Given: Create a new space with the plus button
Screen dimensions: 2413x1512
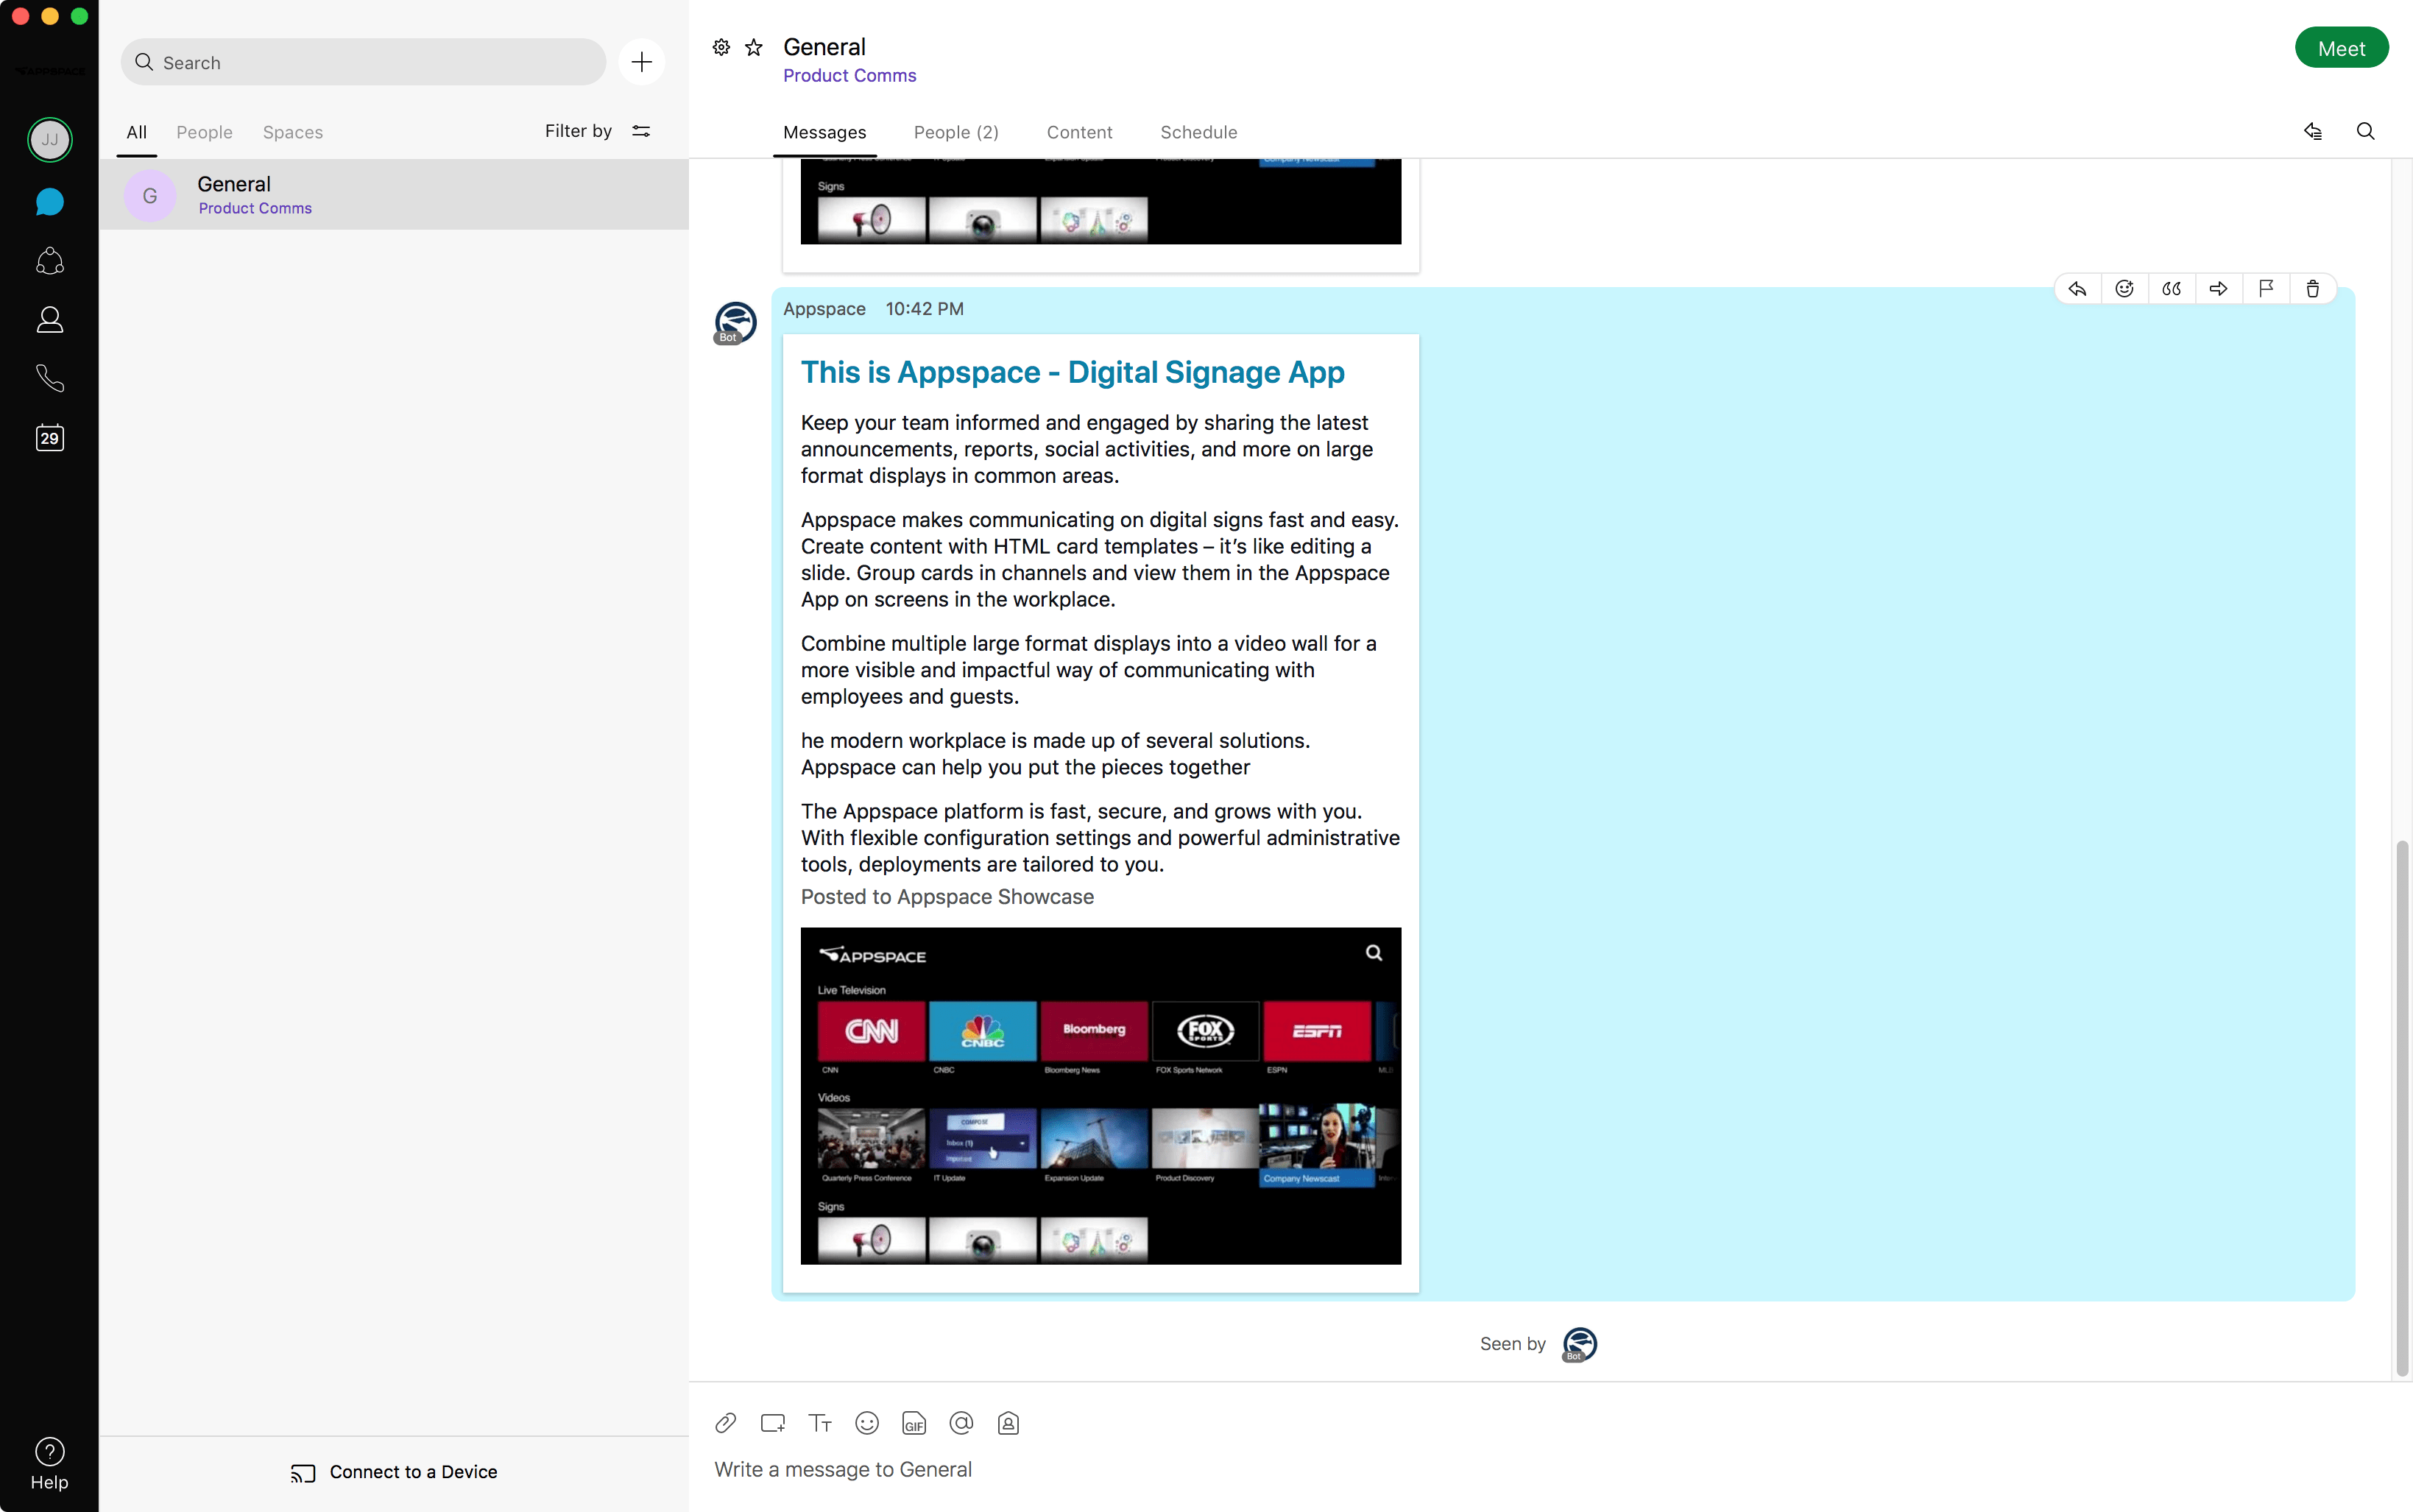Looking at the screenshot, I should (x=641, y=61).
